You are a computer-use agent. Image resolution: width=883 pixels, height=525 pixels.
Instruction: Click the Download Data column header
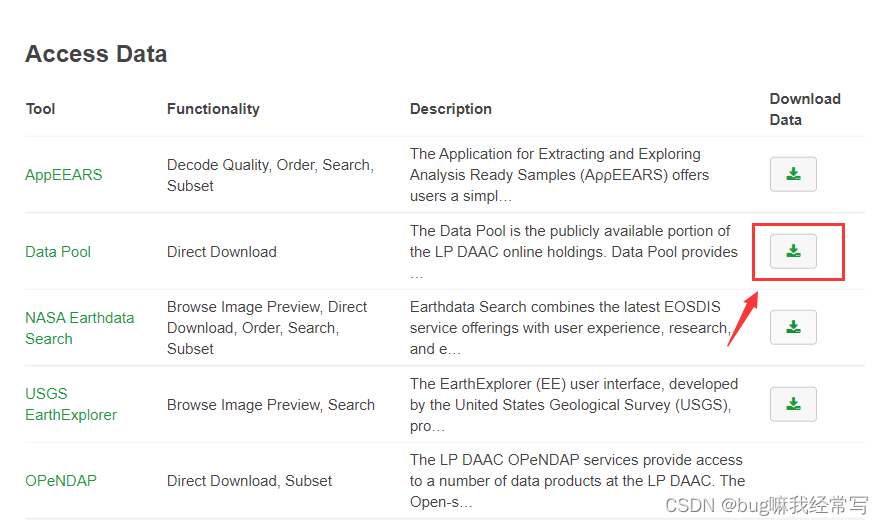(x=805, y=109)
